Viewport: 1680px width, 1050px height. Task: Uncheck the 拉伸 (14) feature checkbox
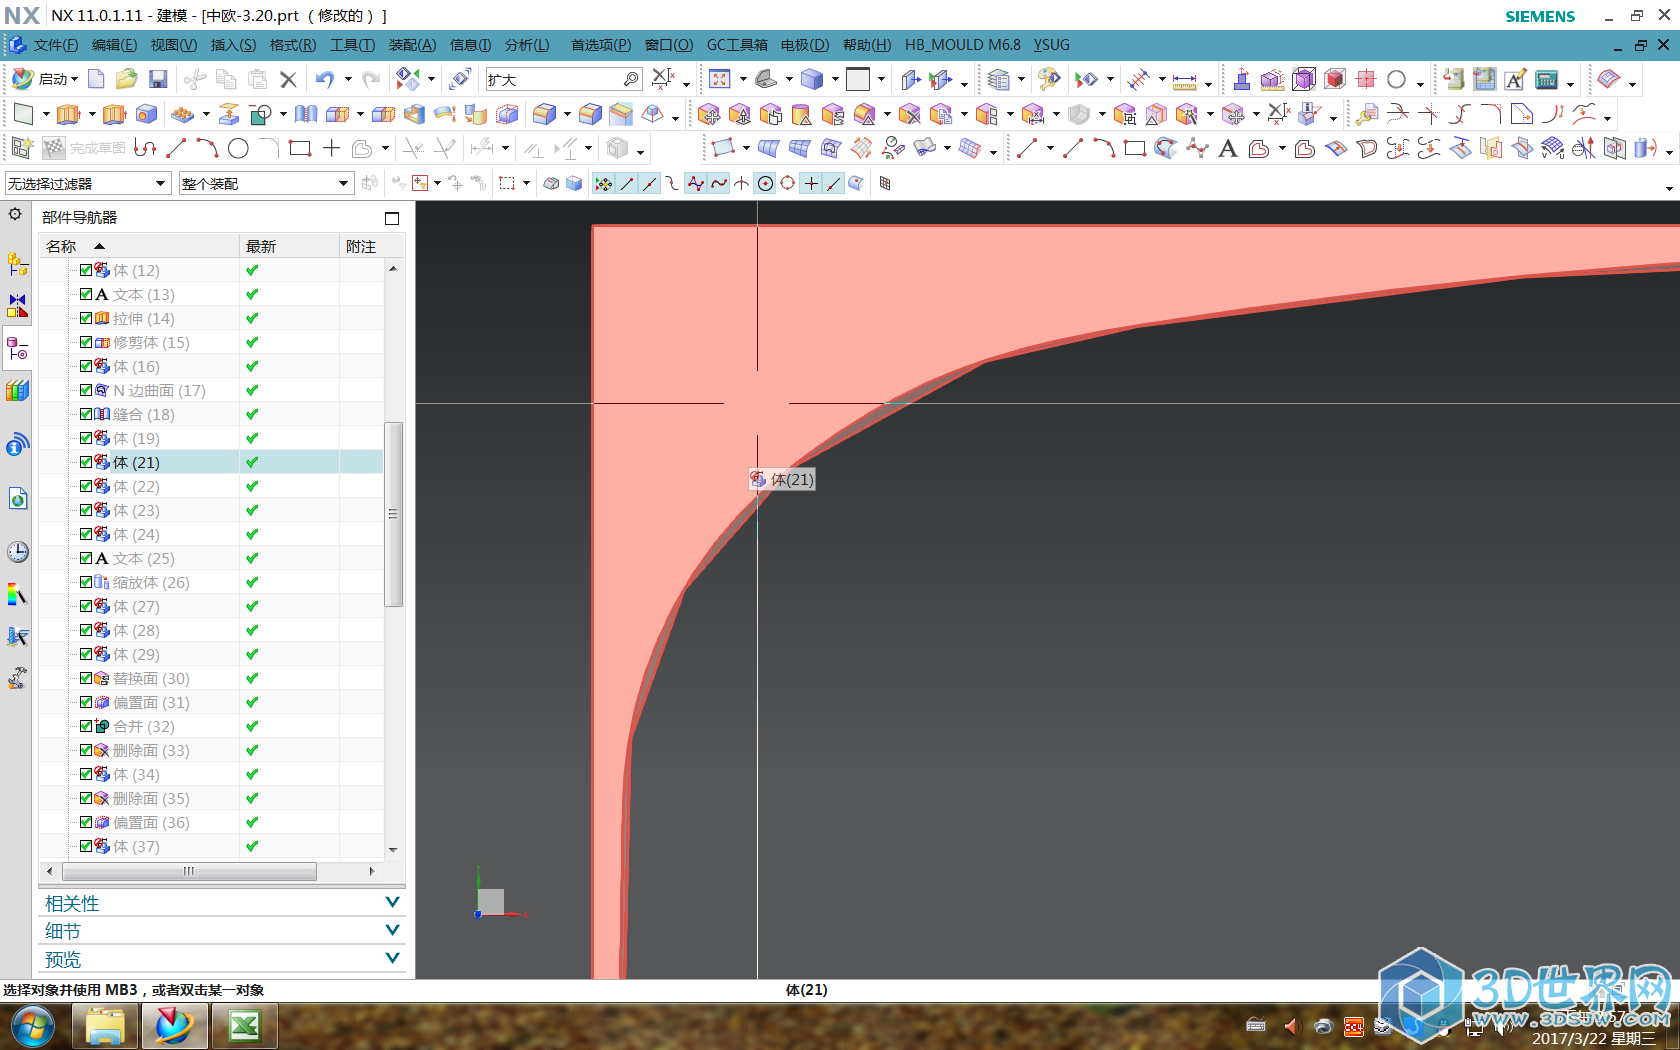point(86,318)
